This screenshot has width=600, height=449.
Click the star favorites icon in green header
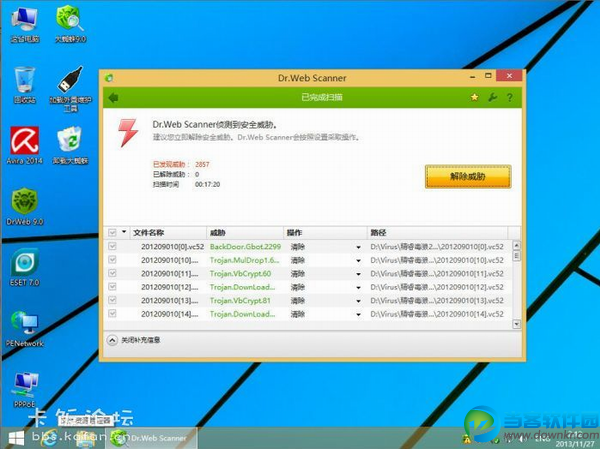click(474, 97)
